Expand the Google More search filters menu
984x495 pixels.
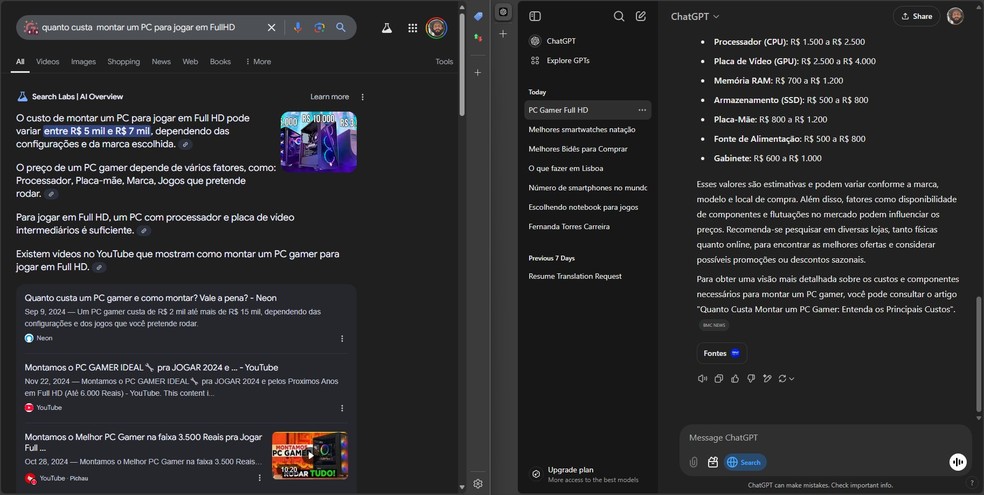coord(258,61)
